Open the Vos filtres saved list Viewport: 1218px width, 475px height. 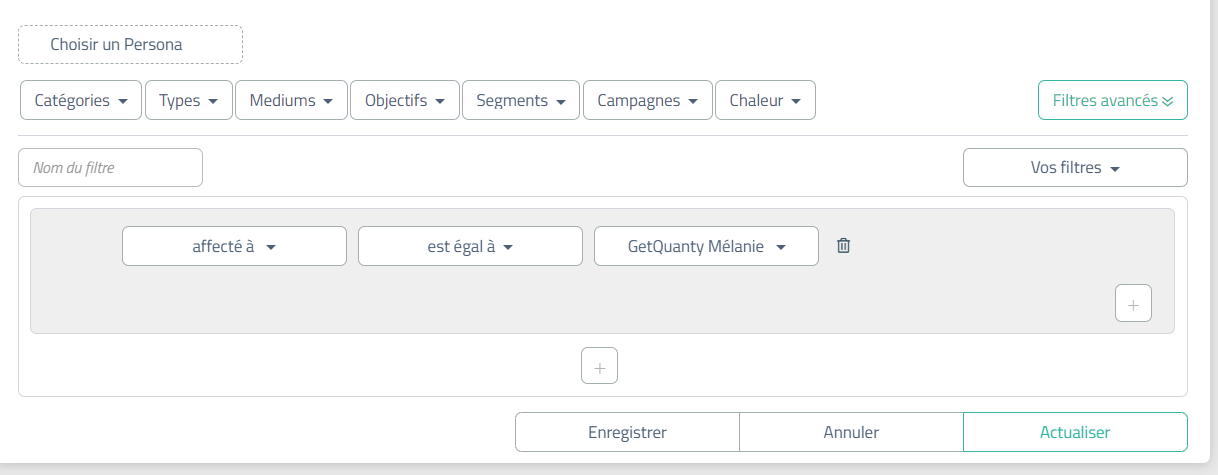click(1075, 168)
